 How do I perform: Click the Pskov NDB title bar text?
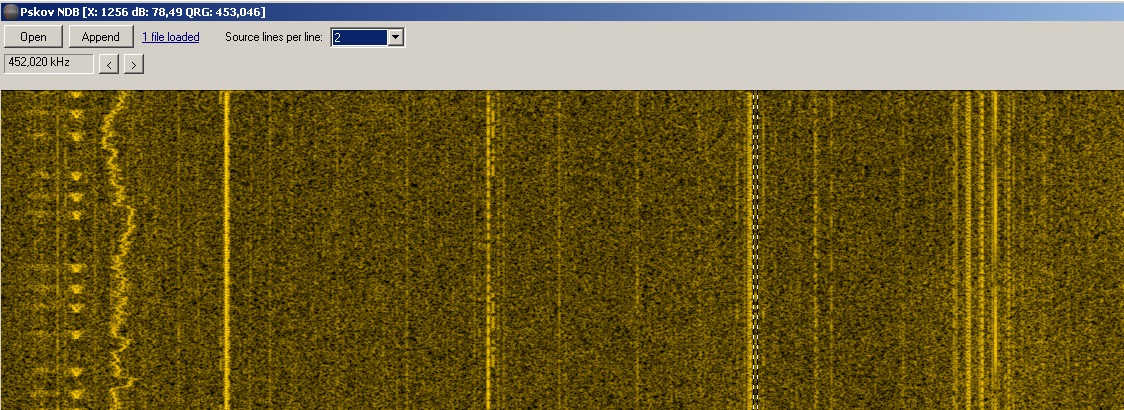coord(143,11)
